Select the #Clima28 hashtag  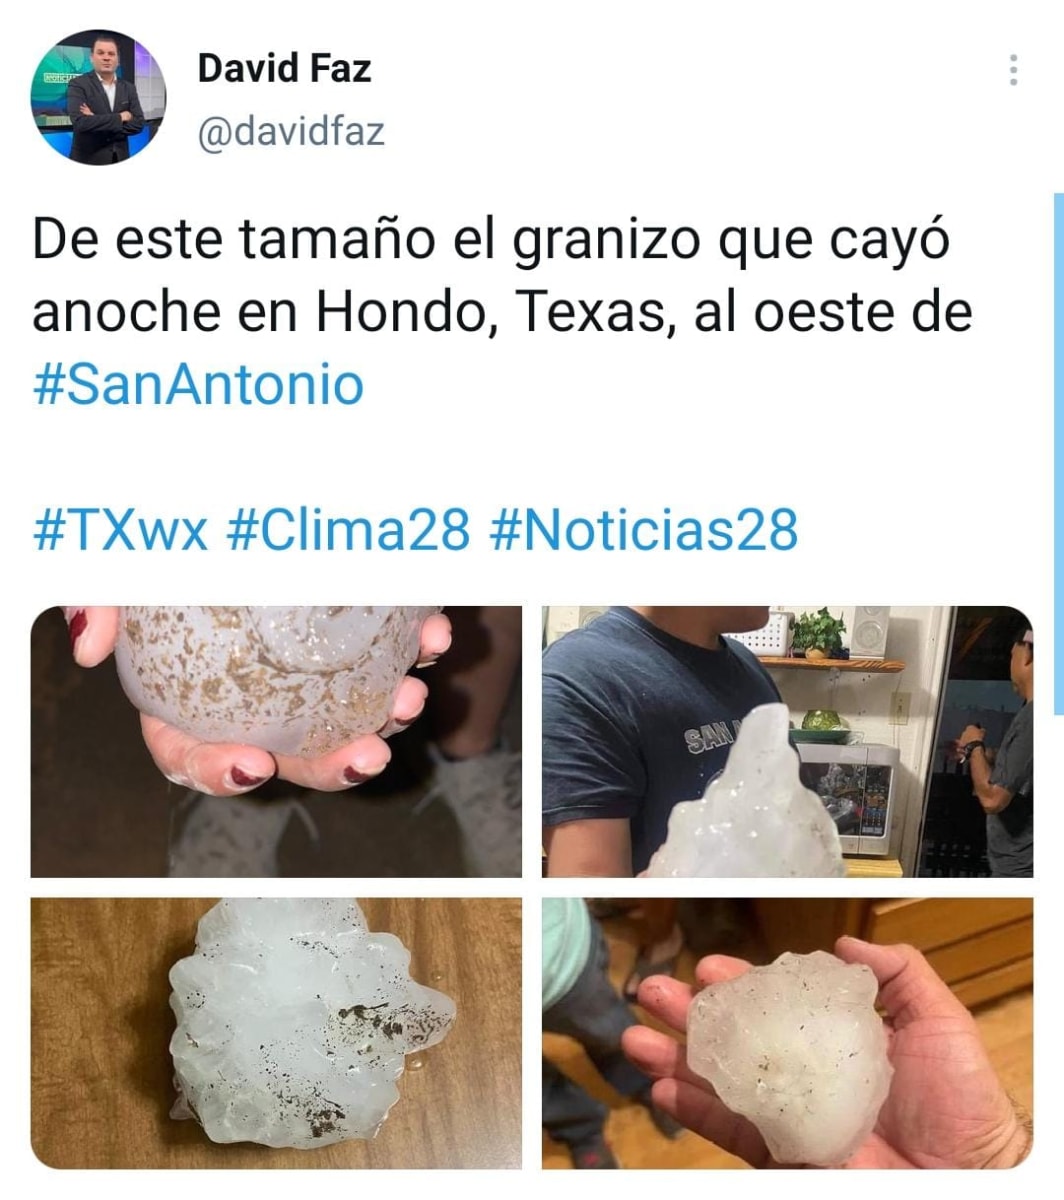(x=349, y=529)
